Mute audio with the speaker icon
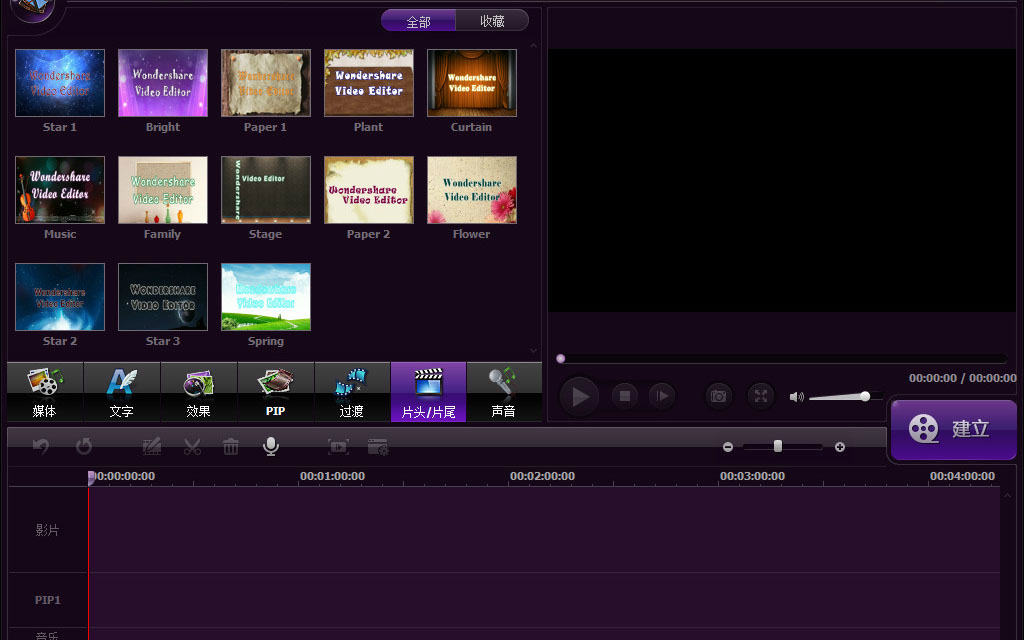 [796, 397]
